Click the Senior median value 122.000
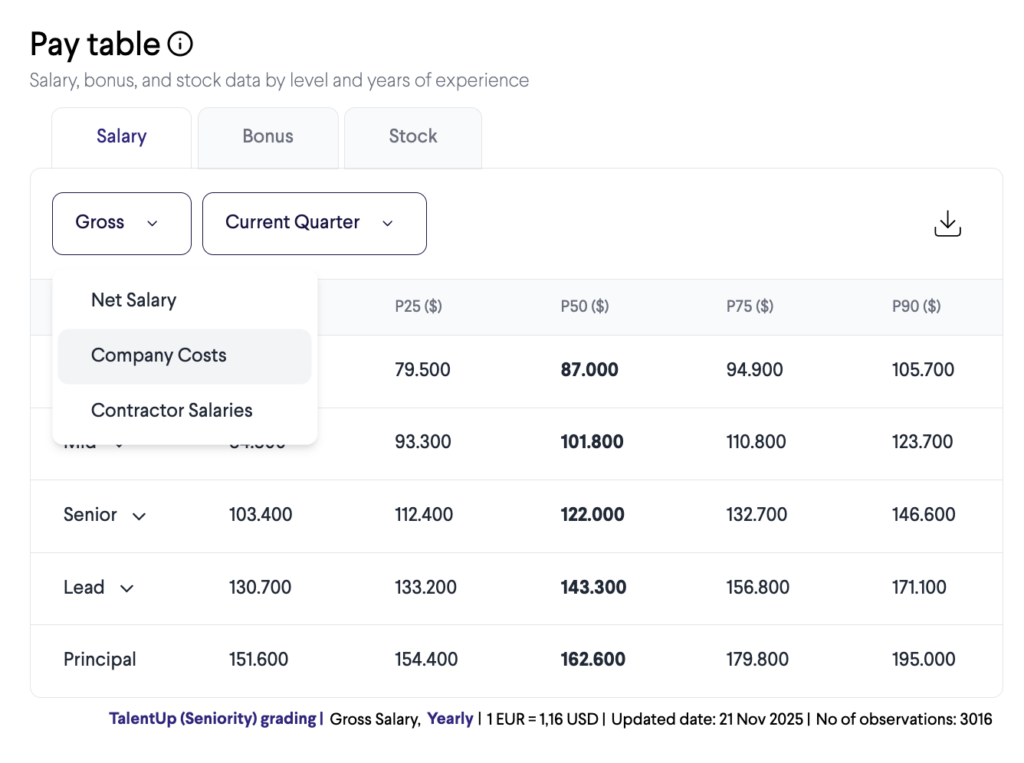This screenshot has width=1024, height=763. (592, 515)
